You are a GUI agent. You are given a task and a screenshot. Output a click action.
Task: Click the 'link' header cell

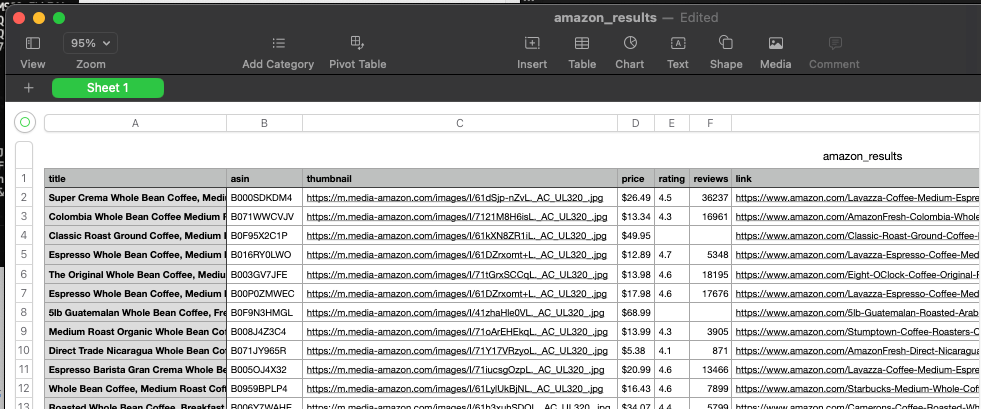coord(856,179)
